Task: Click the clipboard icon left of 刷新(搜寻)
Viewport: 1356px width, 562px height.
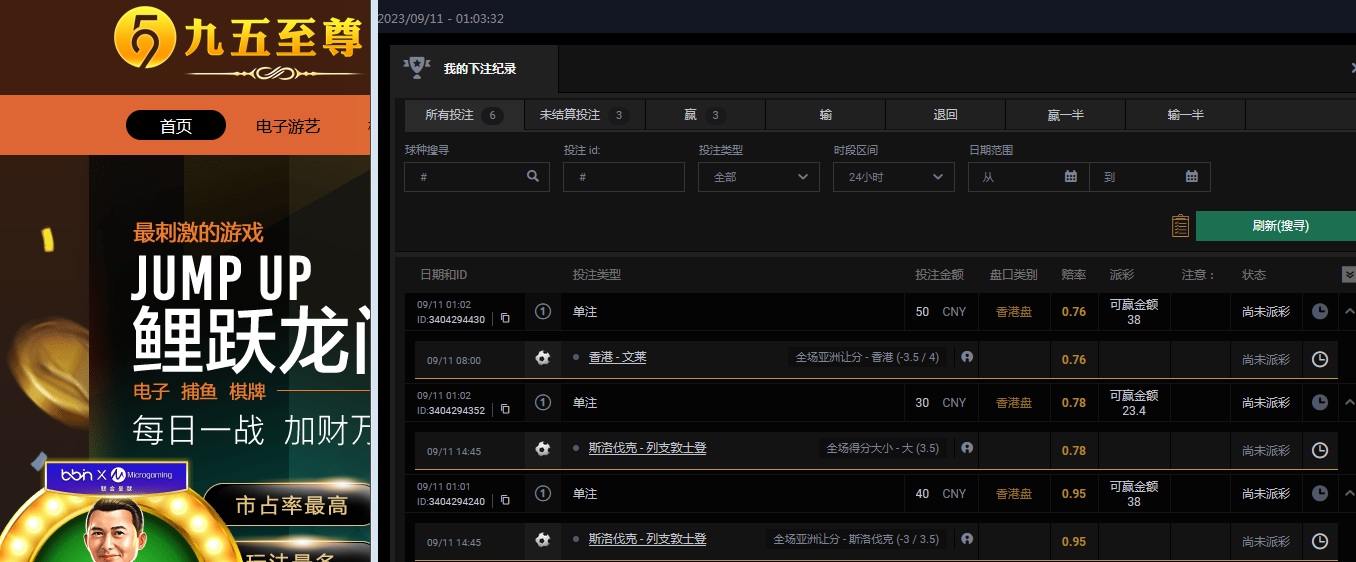Action: click(1180, 226)
